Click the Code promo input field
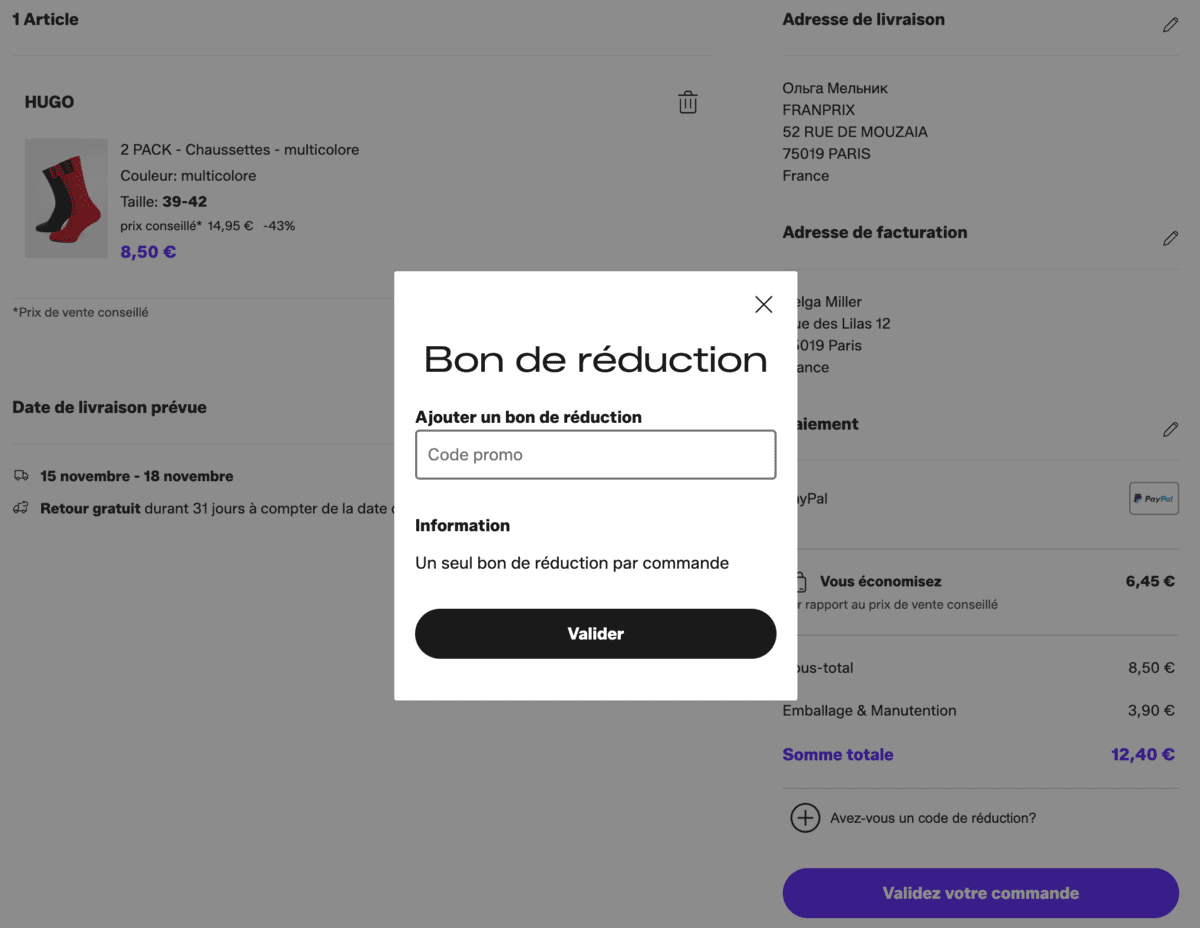 [595, 454]
